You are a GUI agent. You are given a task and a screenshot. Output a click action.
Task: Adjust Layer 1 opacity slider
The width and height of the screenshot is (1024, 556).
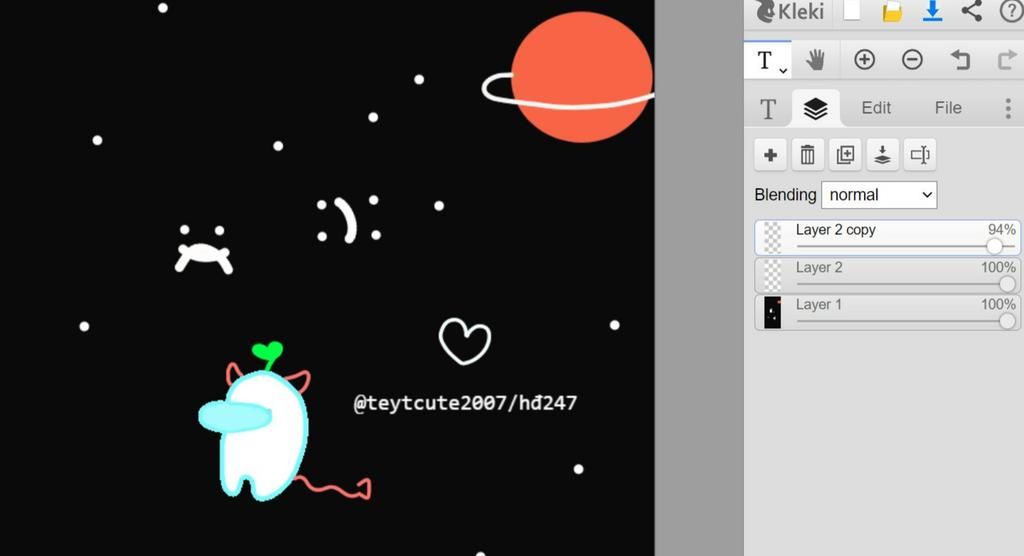coord(906,321)
